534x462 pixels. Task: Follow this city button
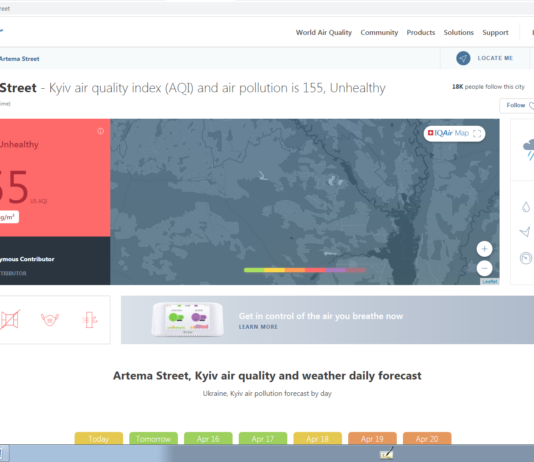point(518,106)
